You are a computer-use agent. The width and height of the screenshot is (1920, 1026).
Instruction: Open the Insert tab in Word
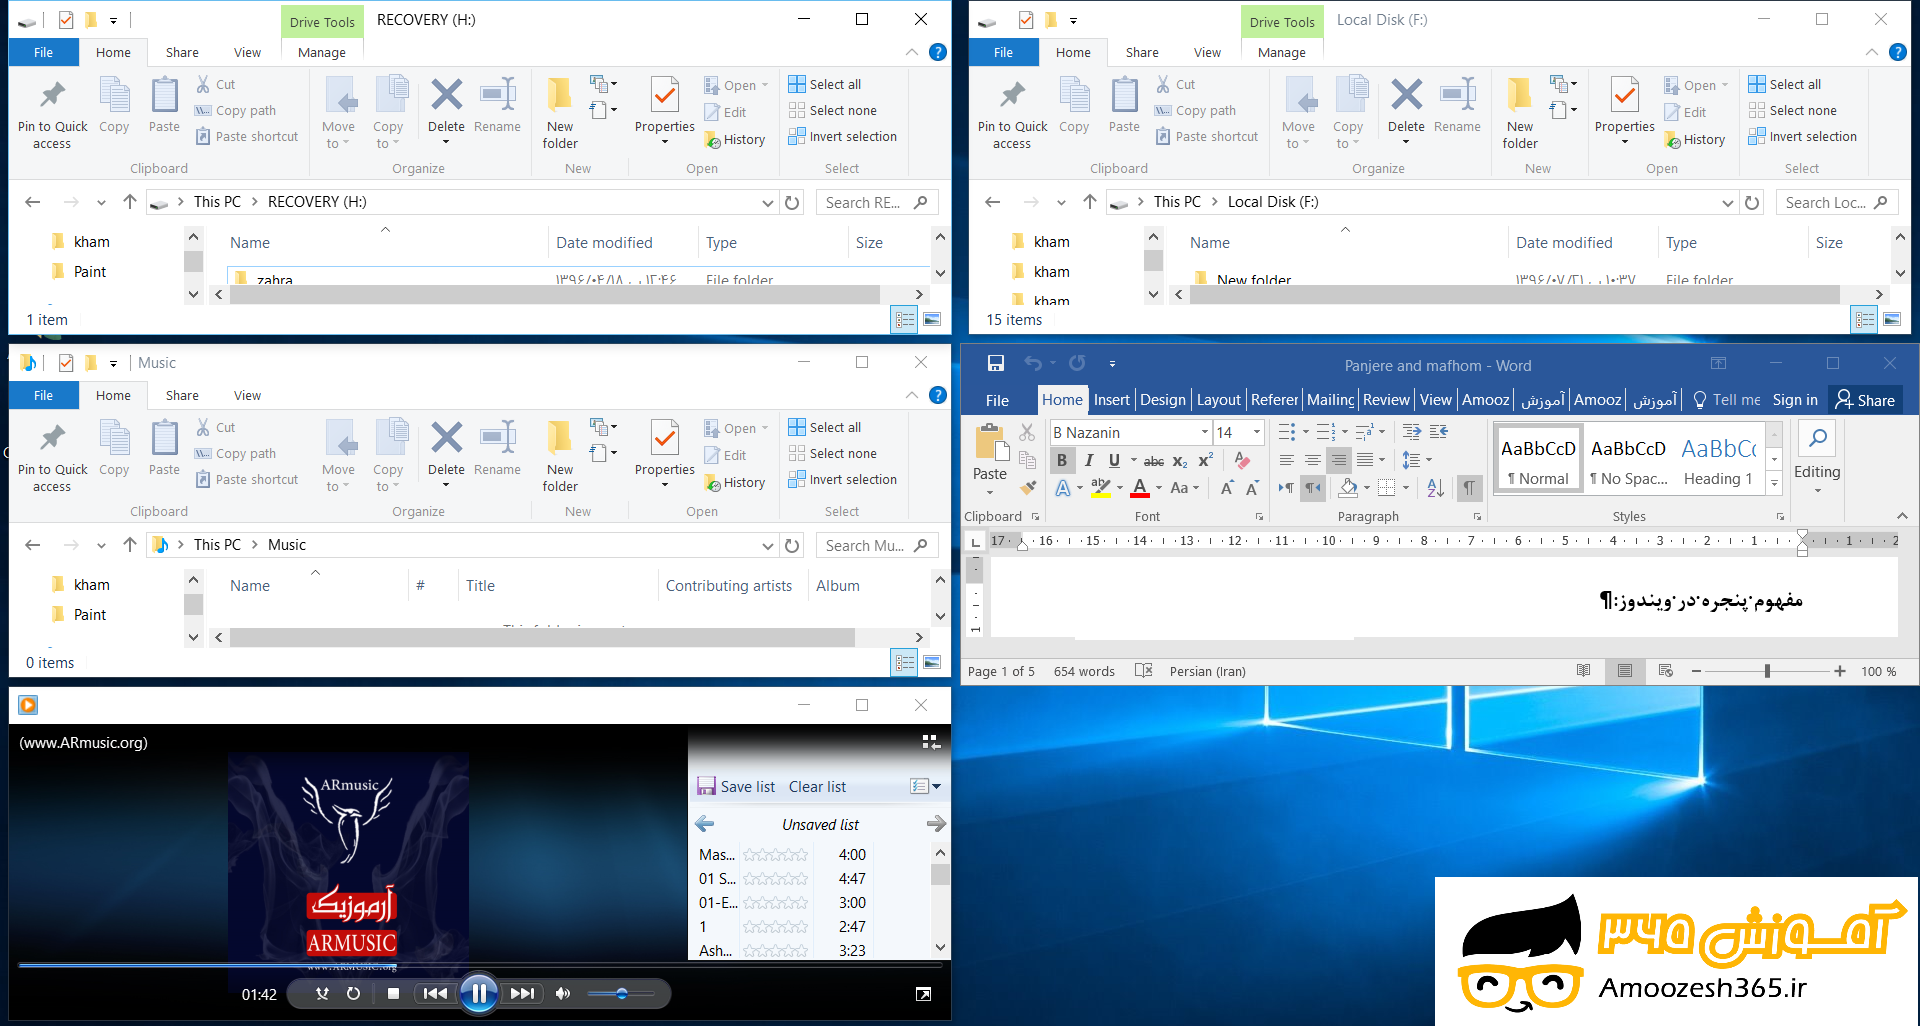coord(1111,400)
